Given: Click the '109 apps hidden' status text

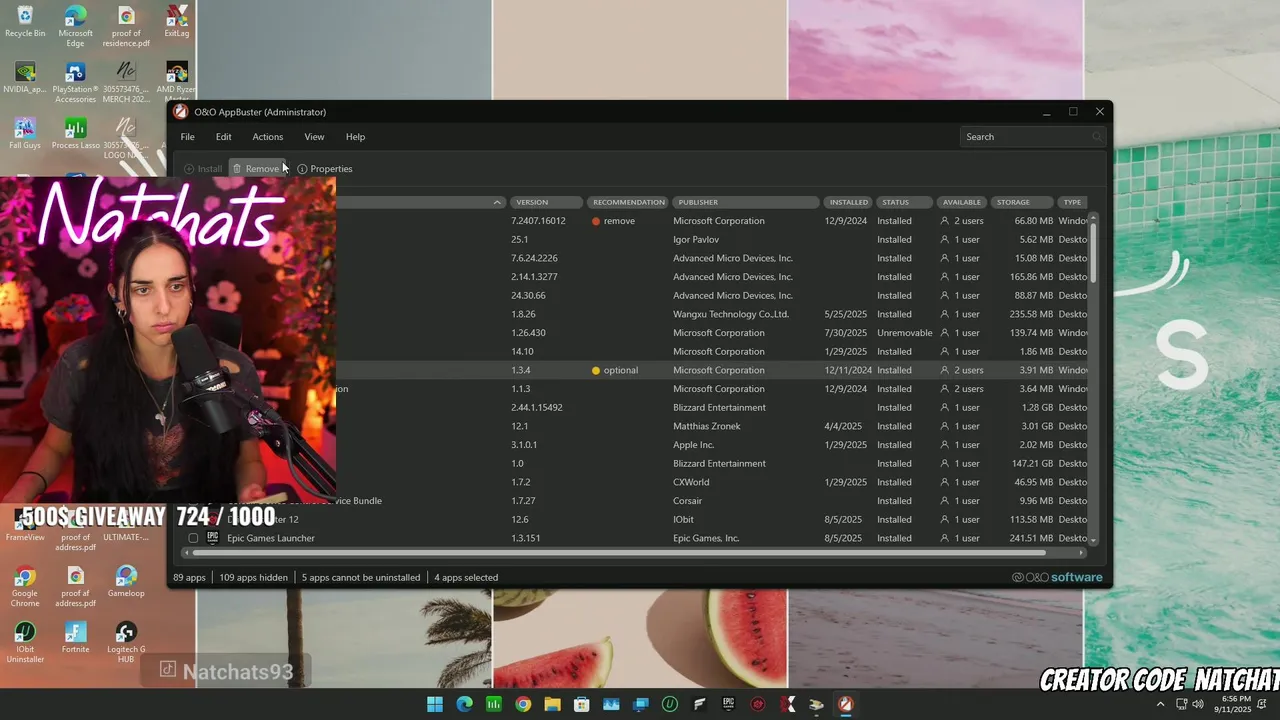Looking at the screenshot, I should coord(253,577).
